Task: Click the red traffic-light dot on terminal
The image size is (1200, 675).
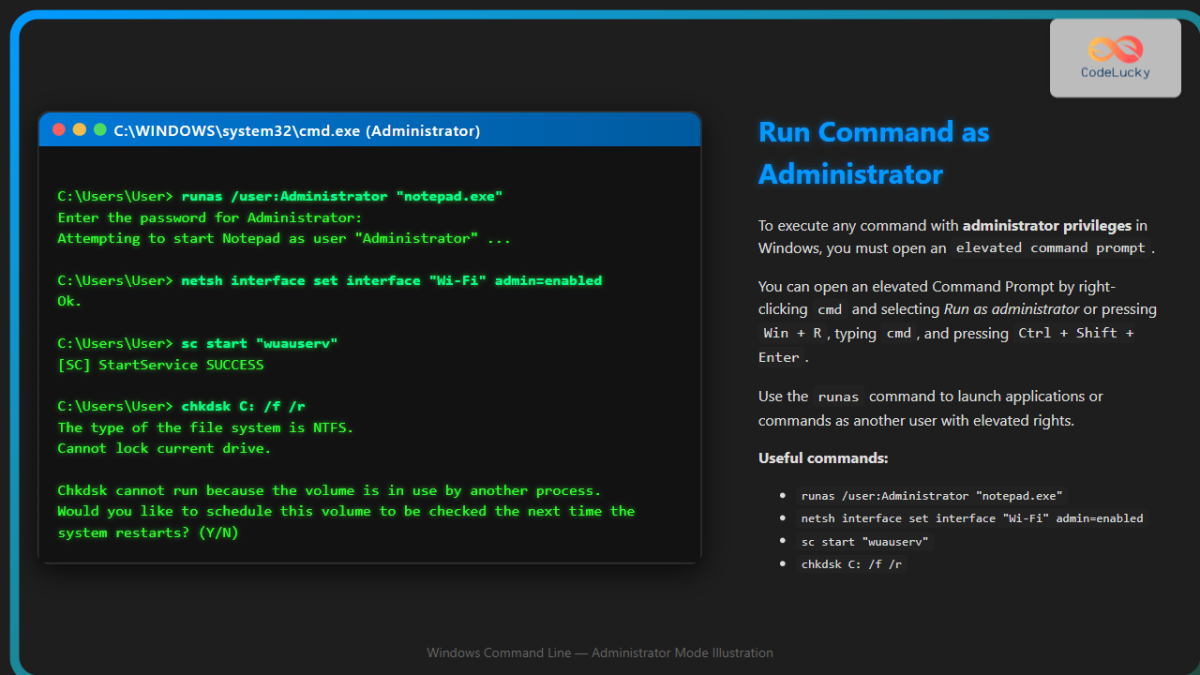Action: 59,129
